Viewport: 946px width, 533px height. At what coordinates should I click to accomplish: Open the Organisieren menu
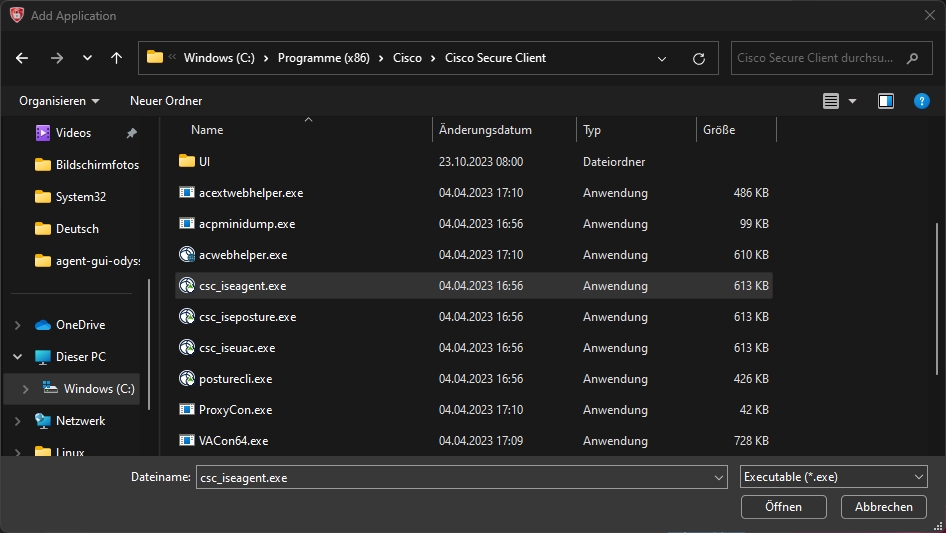pos(59,101)
